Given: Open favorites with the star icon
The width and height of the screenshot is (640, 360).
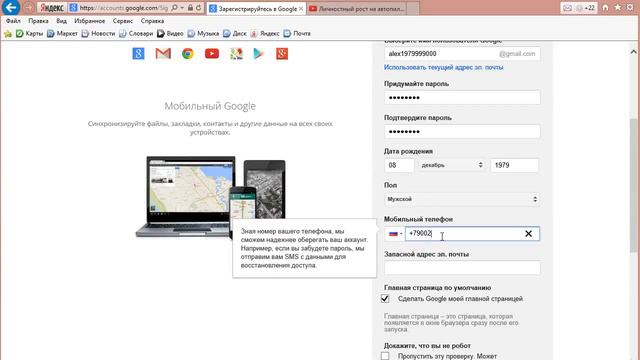Looking at the screenshot, I should tap(618, 8).
